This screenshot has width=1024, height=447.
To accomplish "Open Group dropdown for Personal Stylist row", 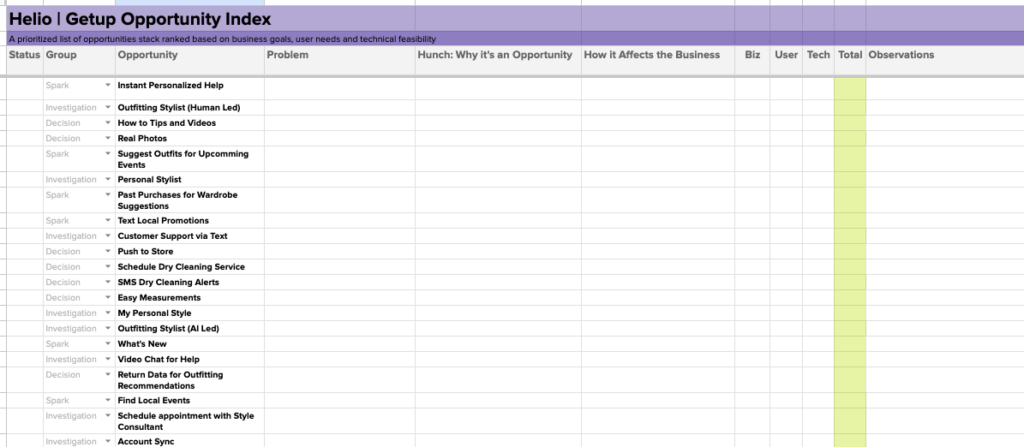I will click(x=108, y=180).
